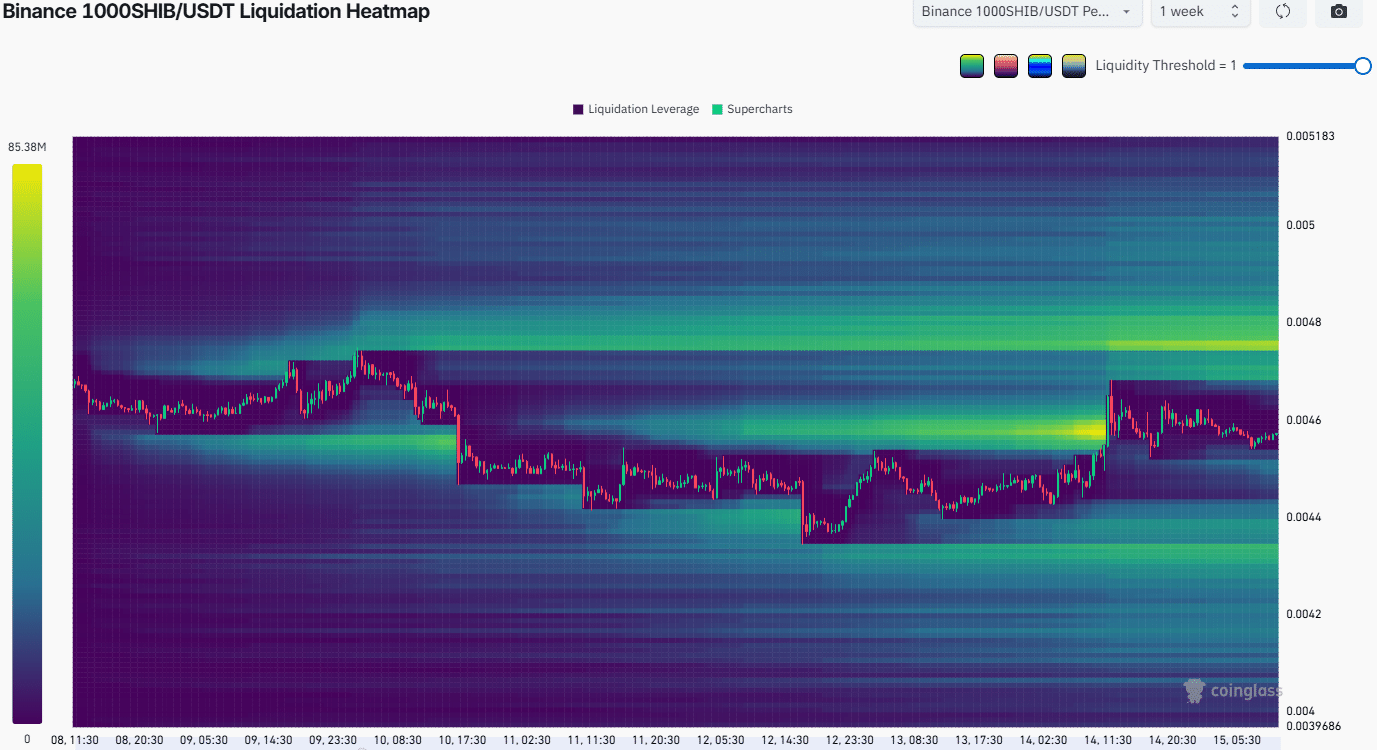Click the 11, 11:30 time axis label

click(590, 740)
